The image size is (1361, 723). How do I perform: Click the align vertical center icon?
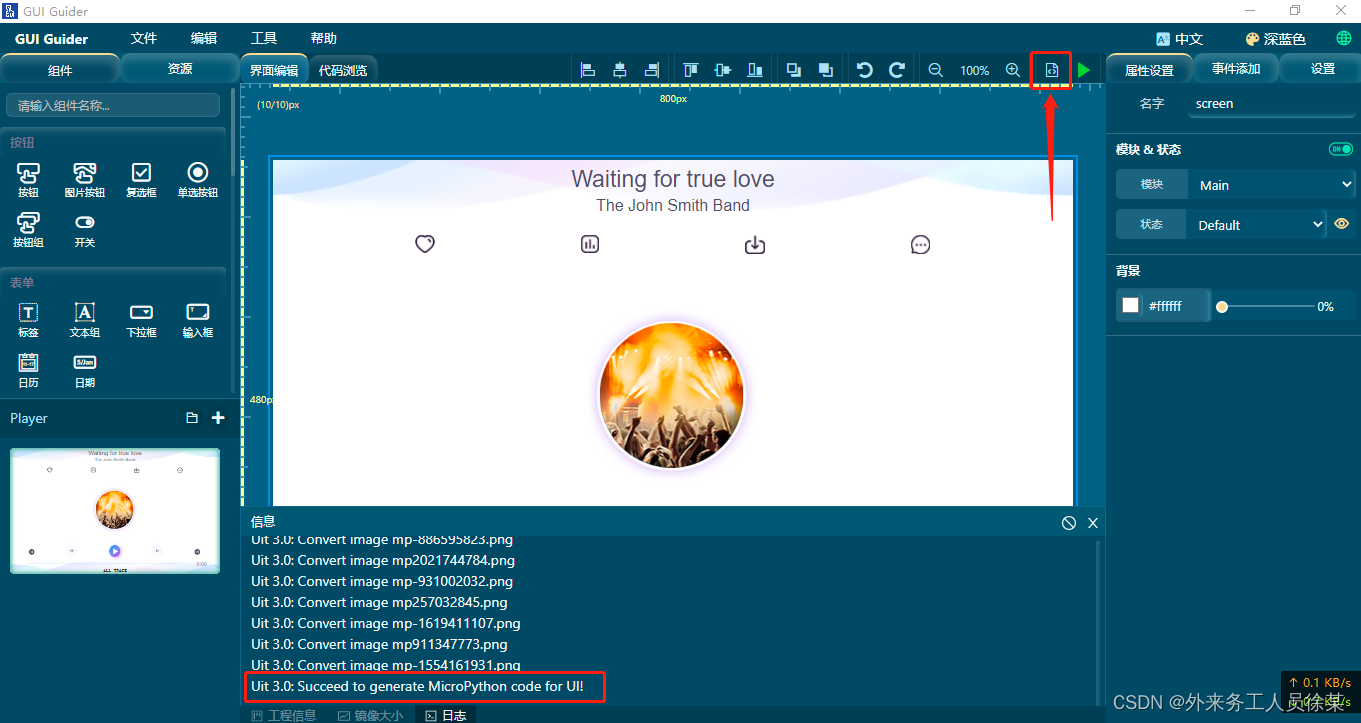[x=723, y=70]
